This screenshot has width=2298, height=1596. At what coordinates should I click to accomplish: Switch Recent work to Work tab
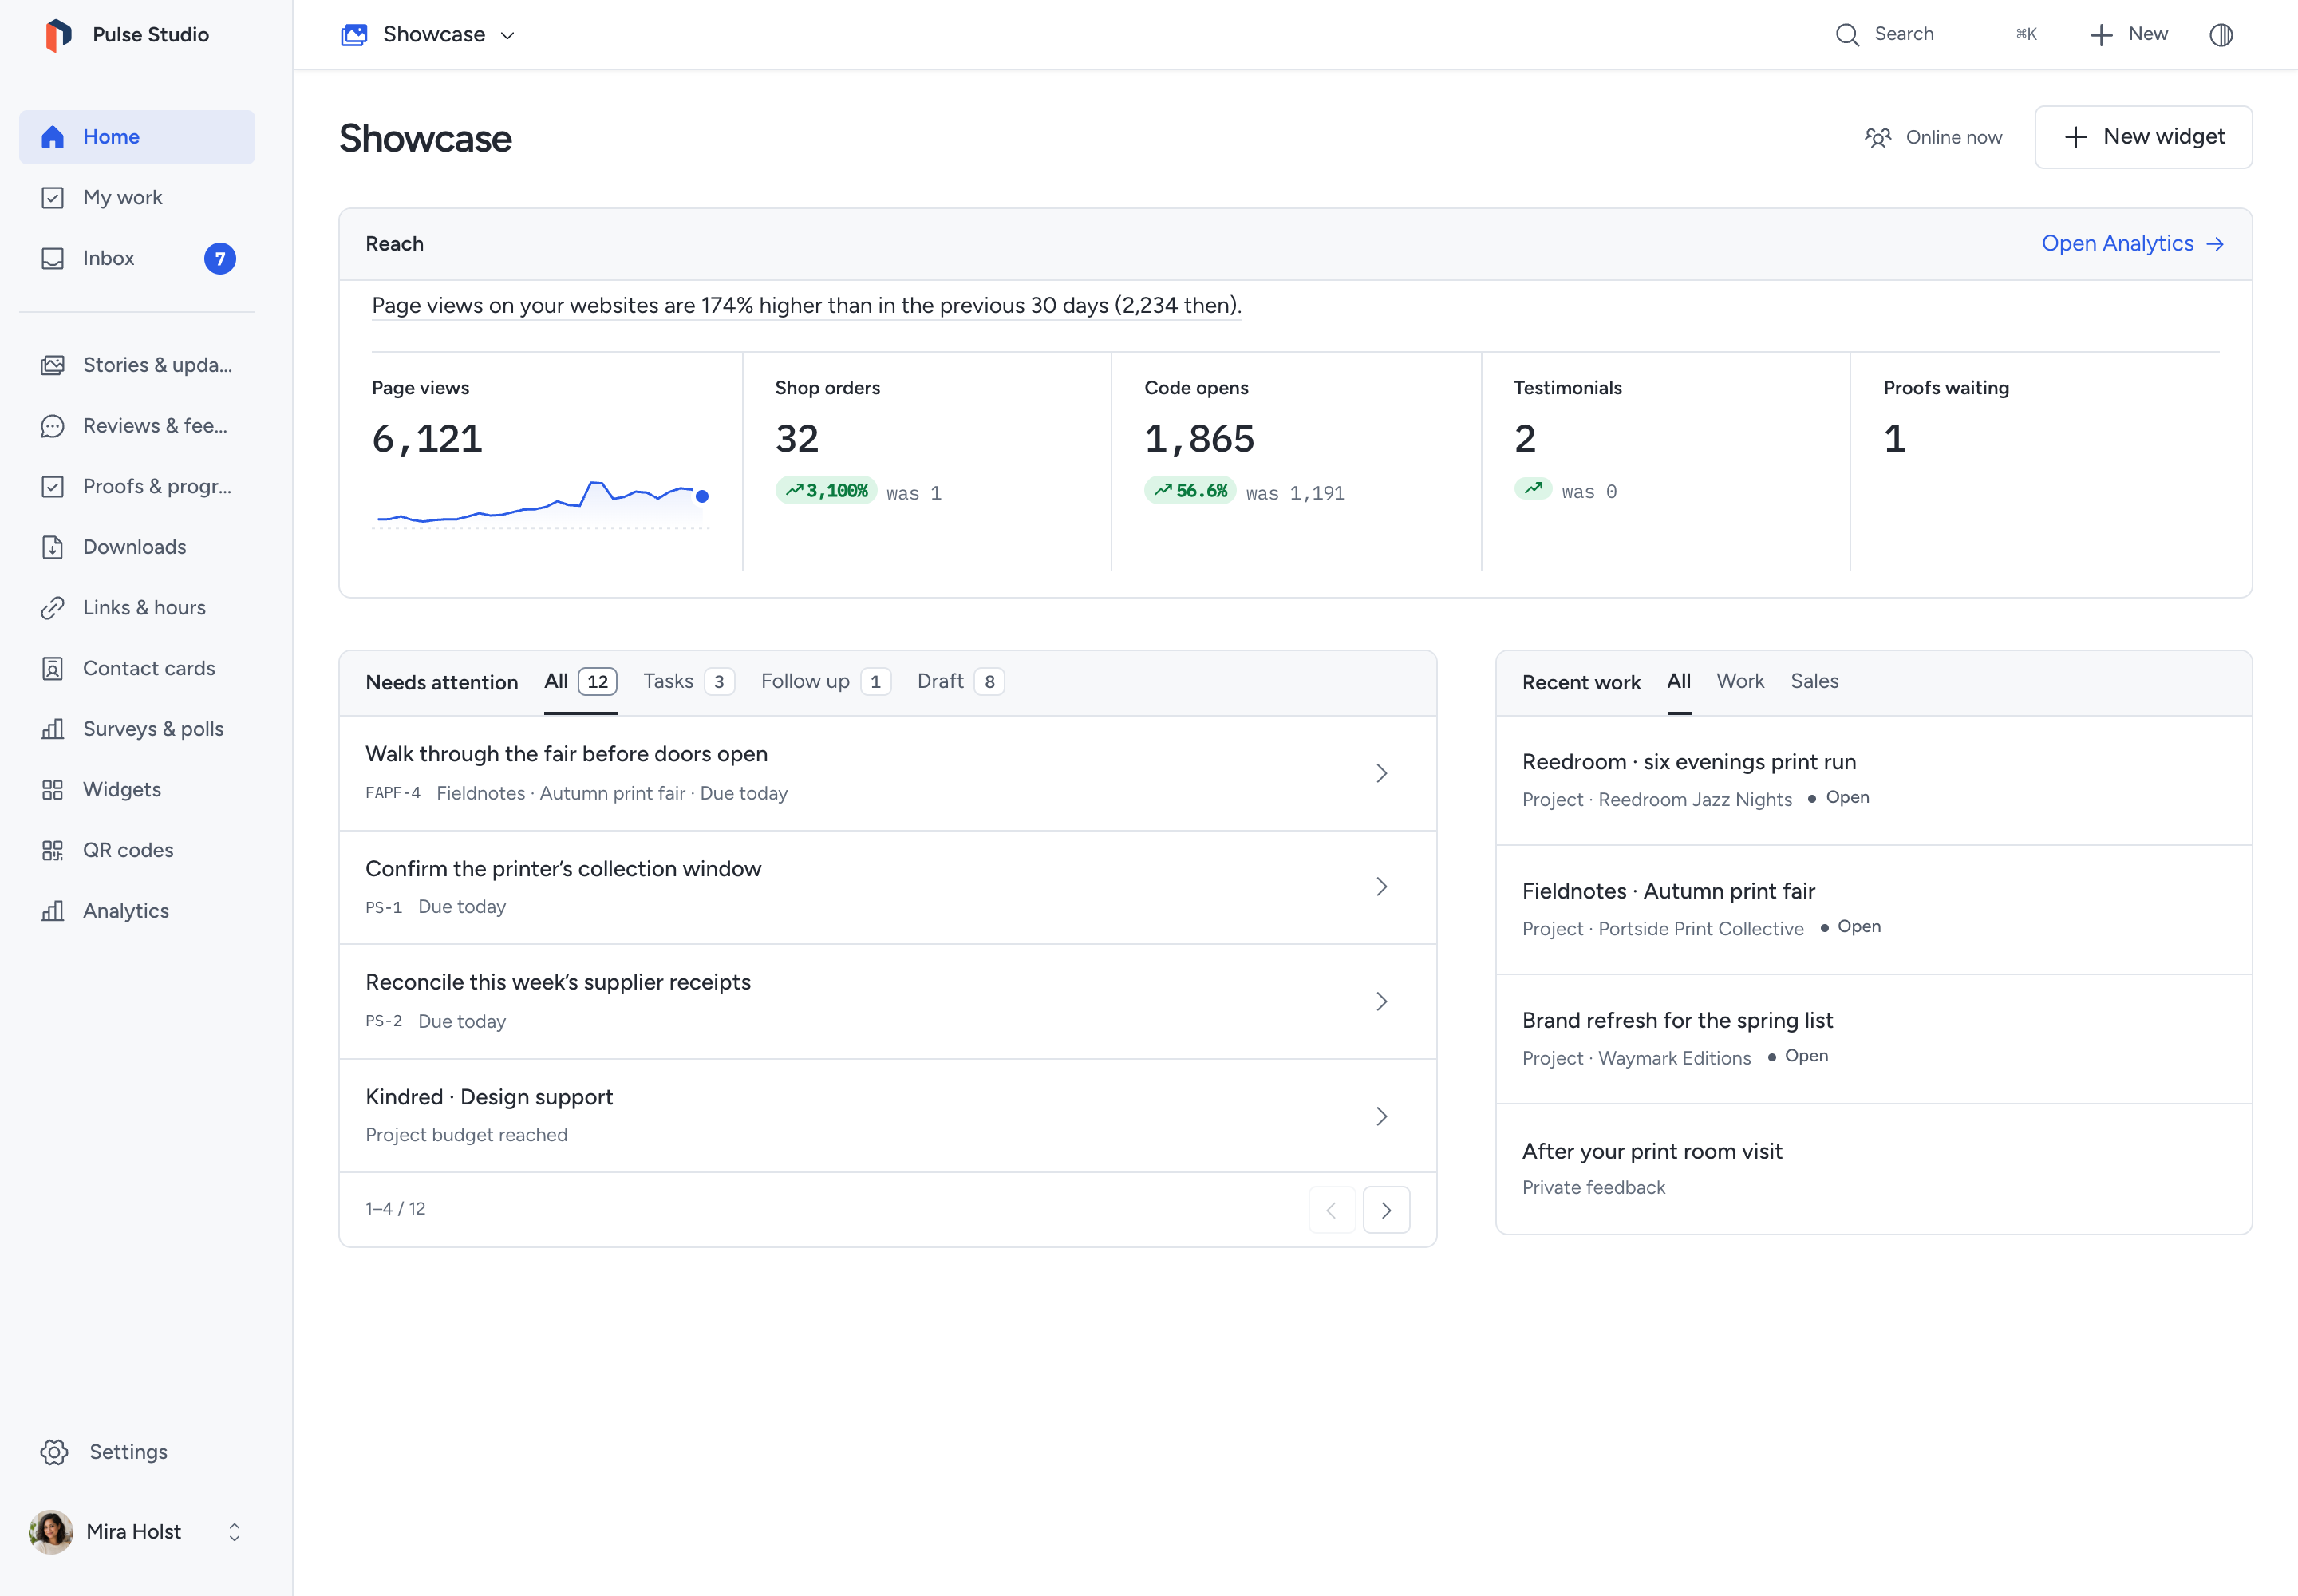click(1740, 682)
